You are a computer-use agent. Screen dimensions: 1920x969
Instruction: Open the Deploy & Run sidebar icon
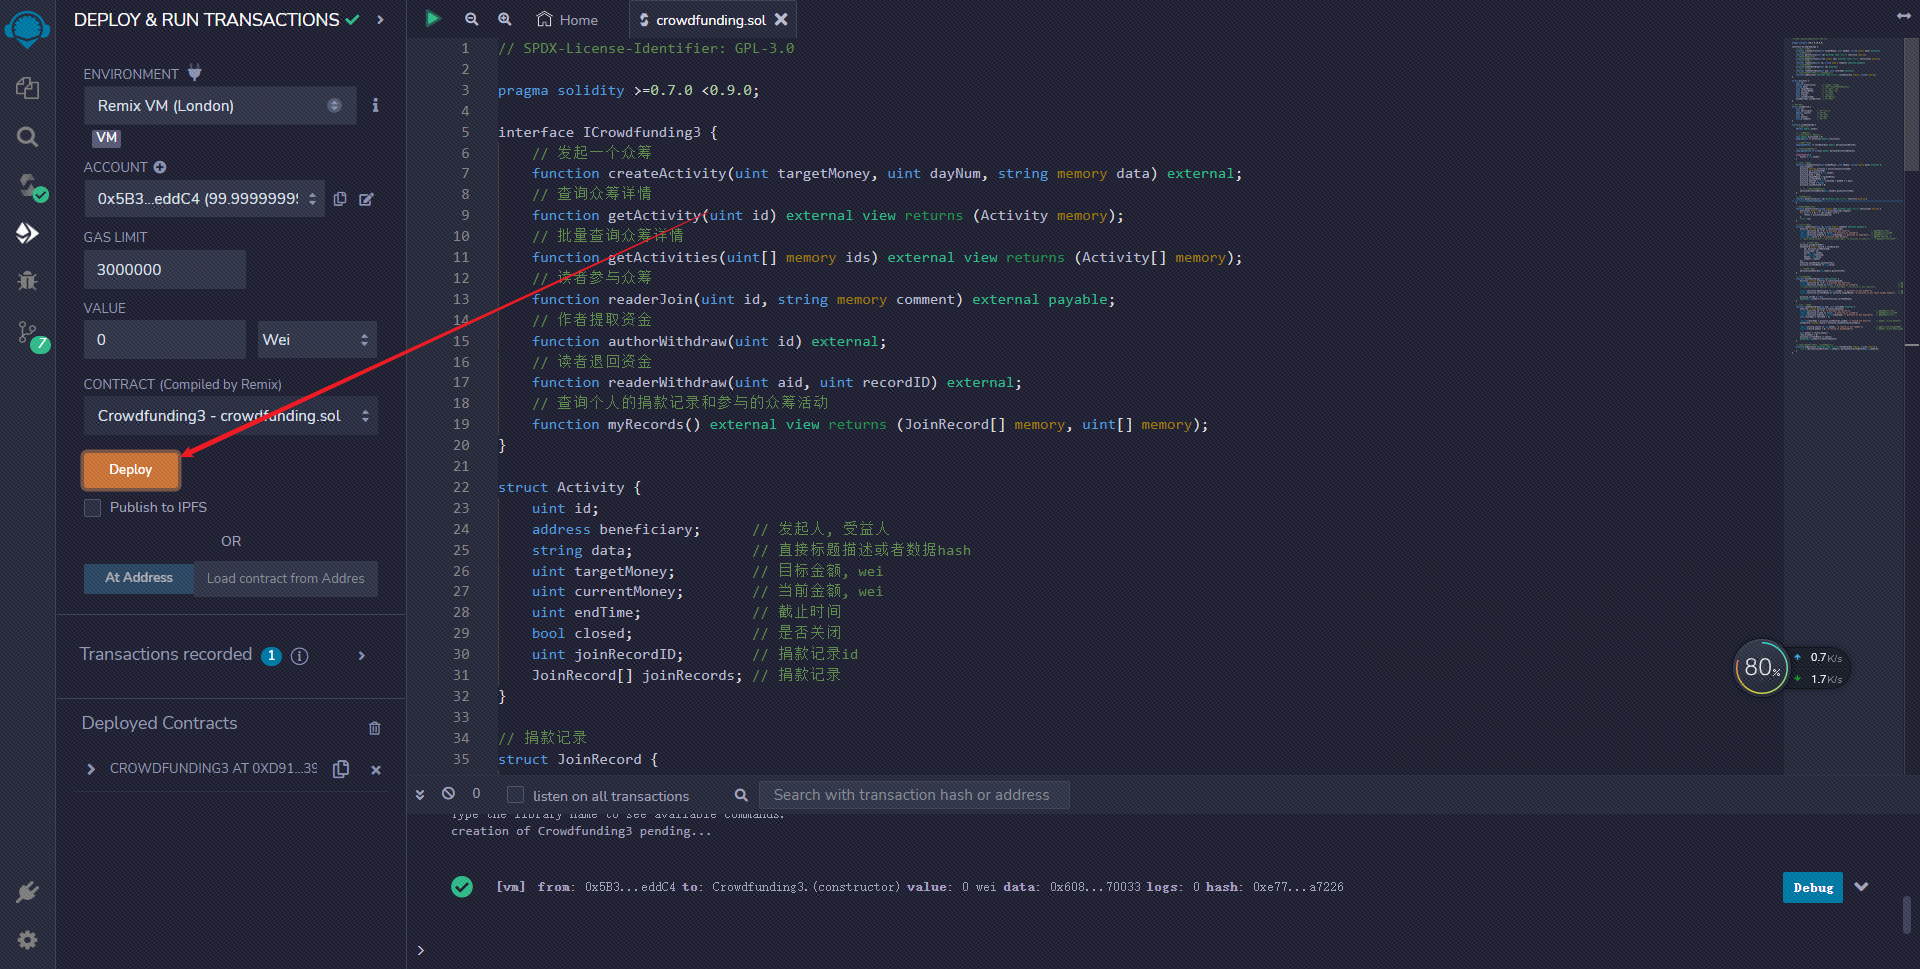tap(27, 233)
